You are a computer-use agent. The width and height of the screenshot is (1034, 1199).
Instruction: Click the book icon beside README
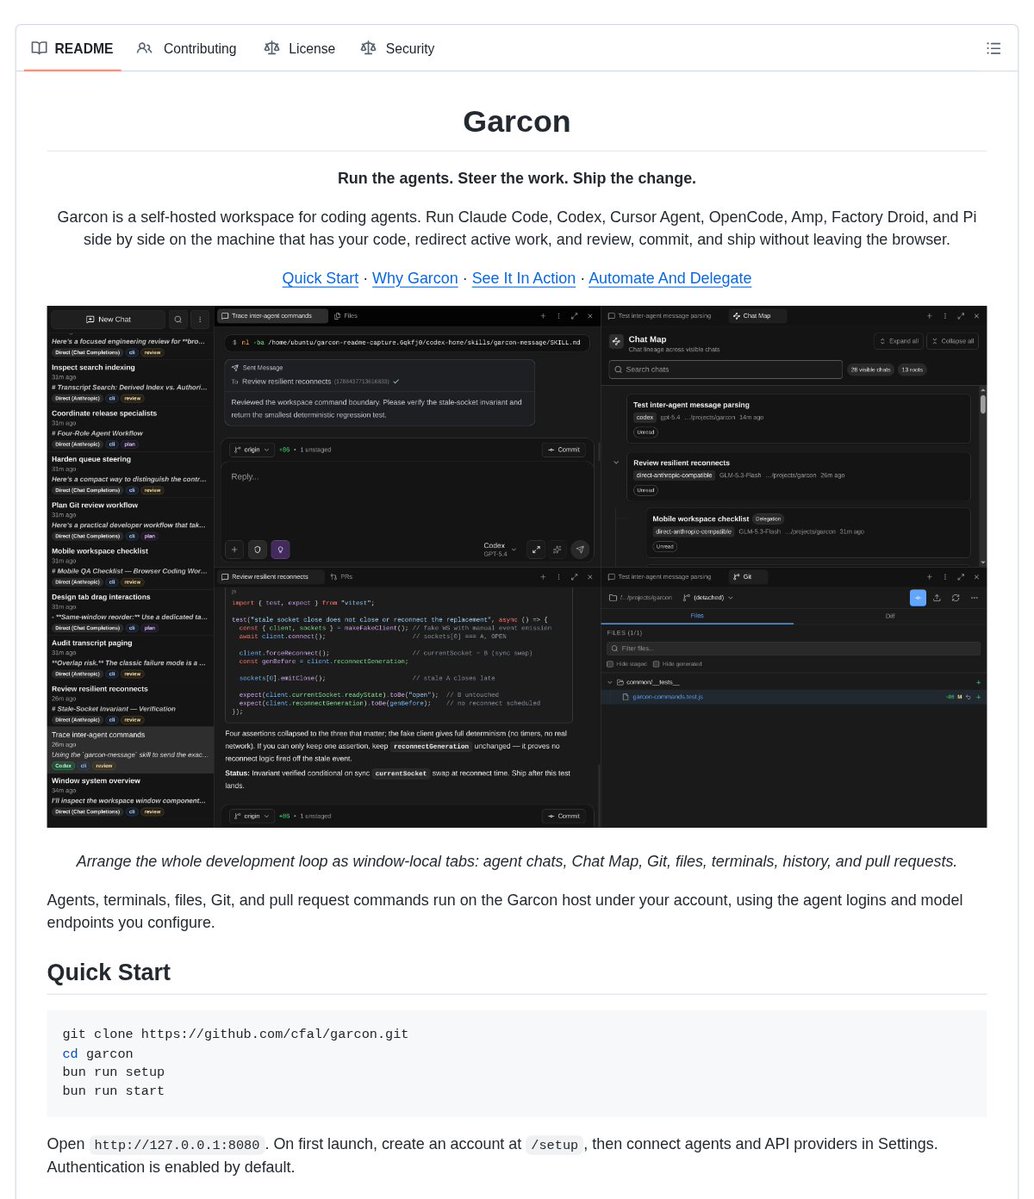coord(39,48)
